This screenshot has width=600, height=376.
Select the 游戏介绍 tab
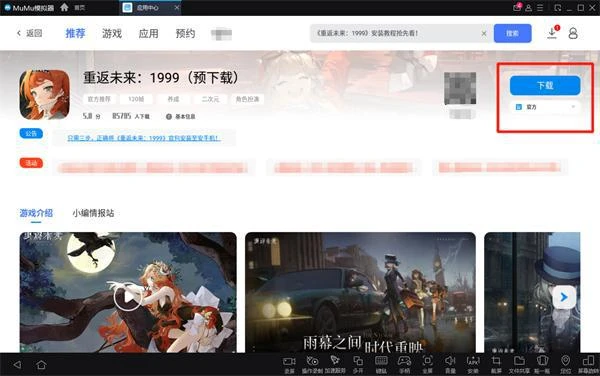point(36,213)
